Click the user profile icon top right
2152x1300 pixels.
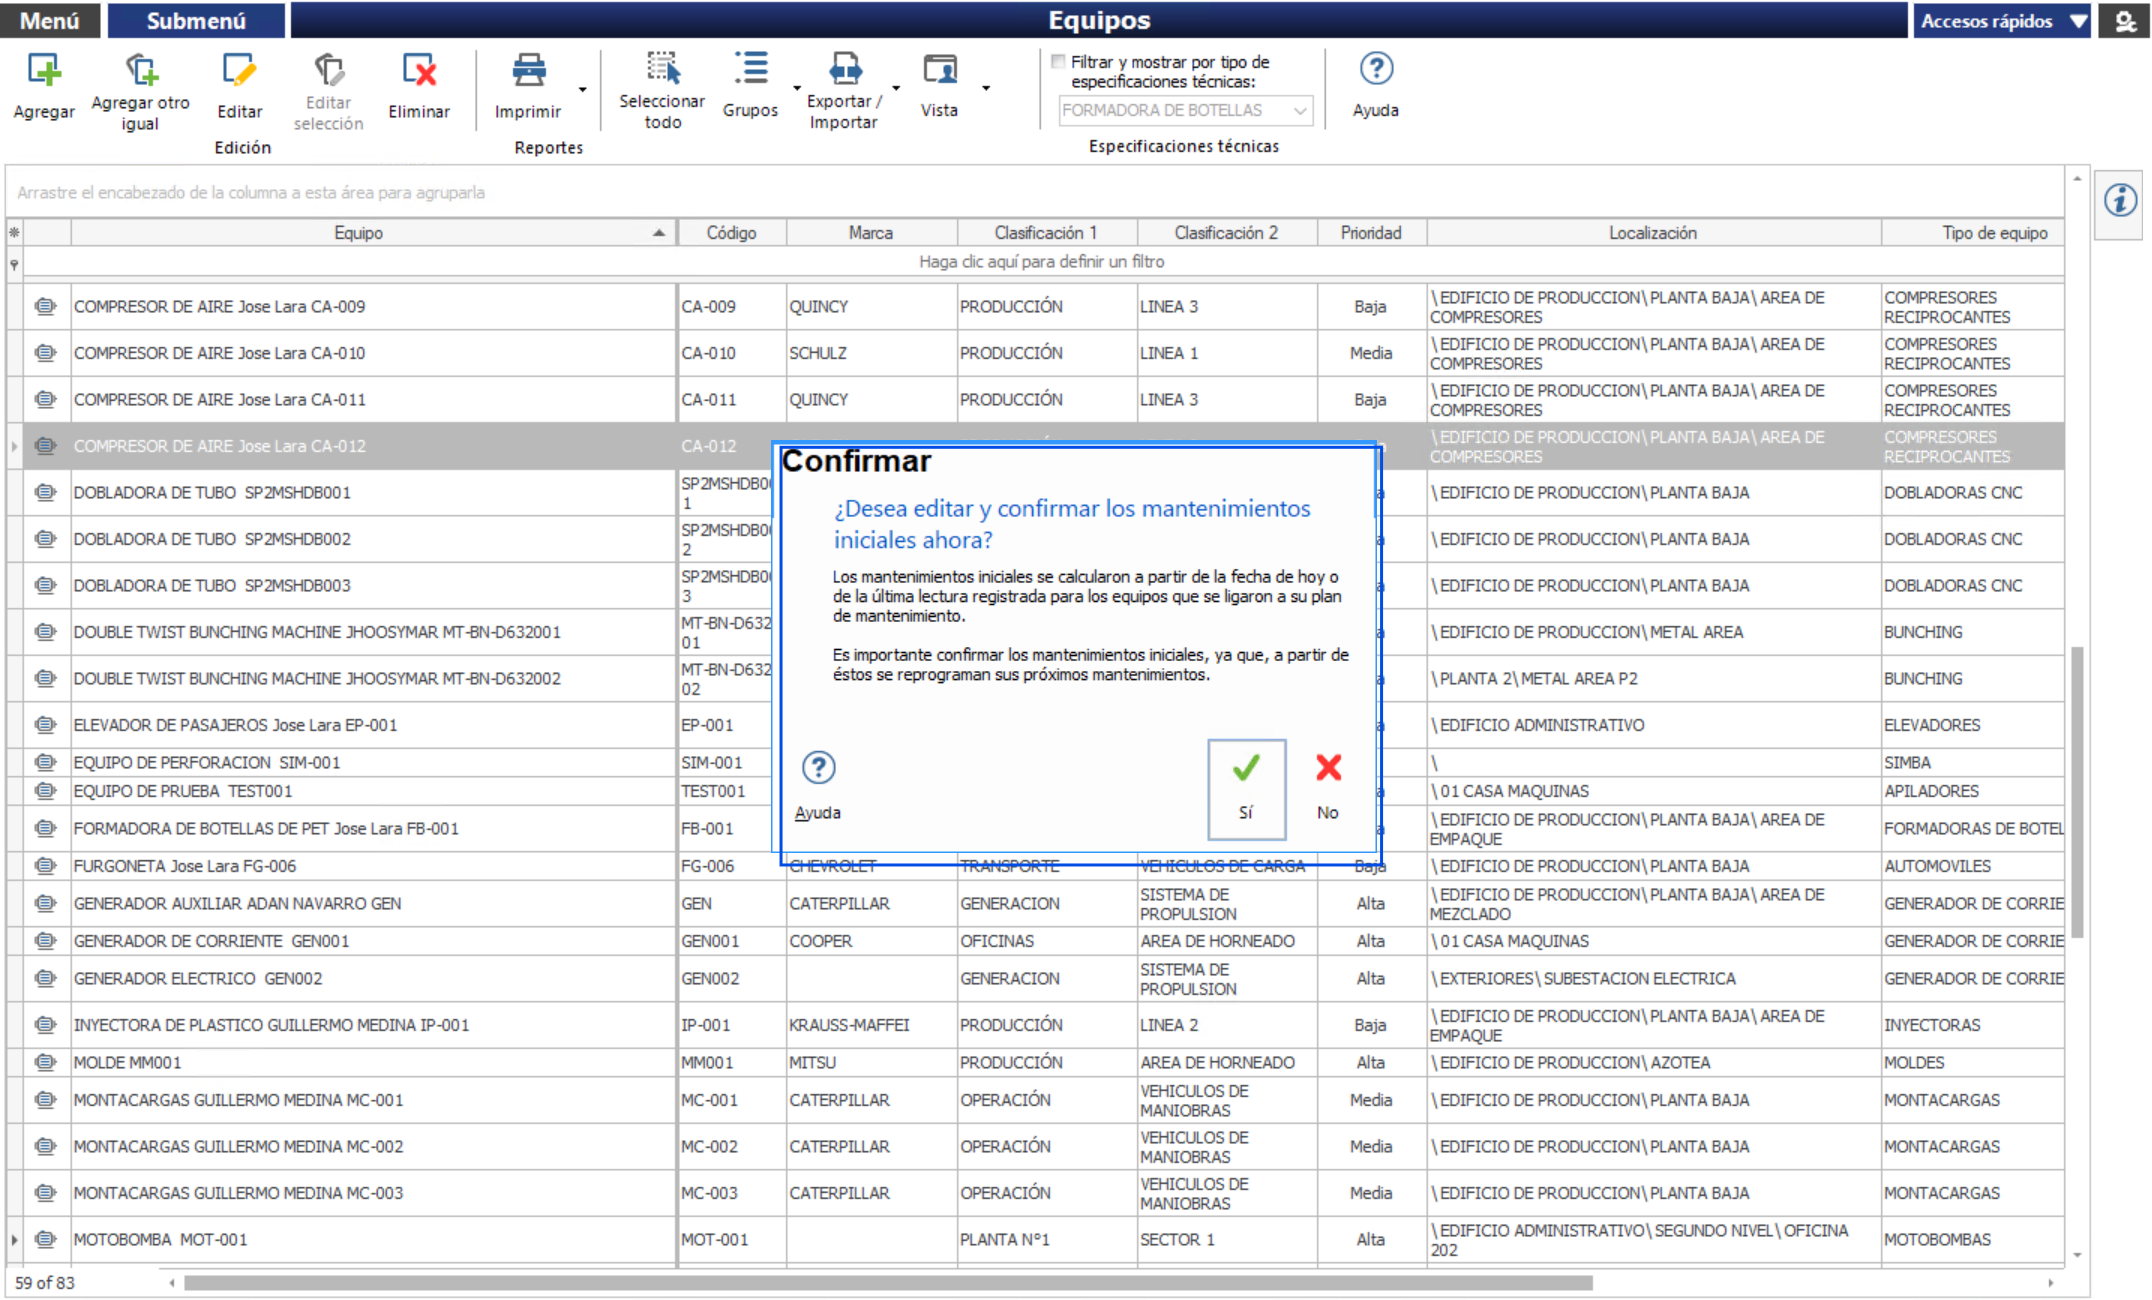tap(2126, 21)
